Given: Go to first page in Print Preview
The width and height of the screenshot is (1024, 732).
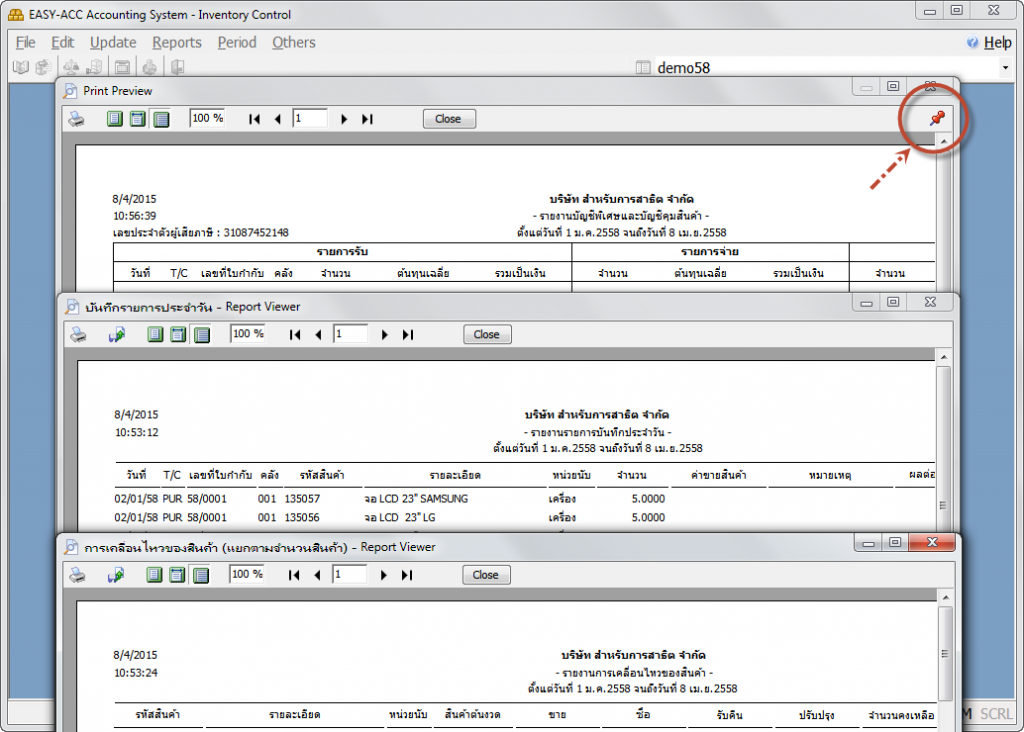Looking at the screenshot, I should [x=254, y=119].
